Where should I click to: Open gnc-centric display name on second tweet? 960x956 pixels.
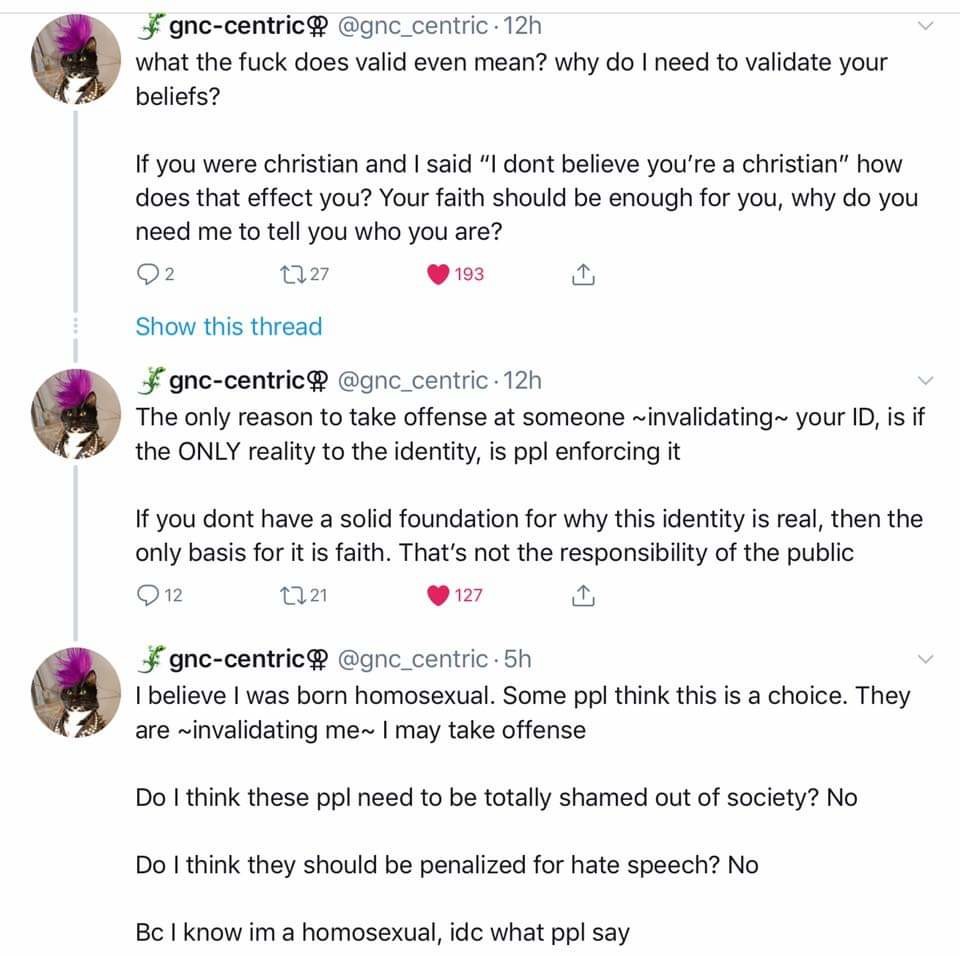237,381
